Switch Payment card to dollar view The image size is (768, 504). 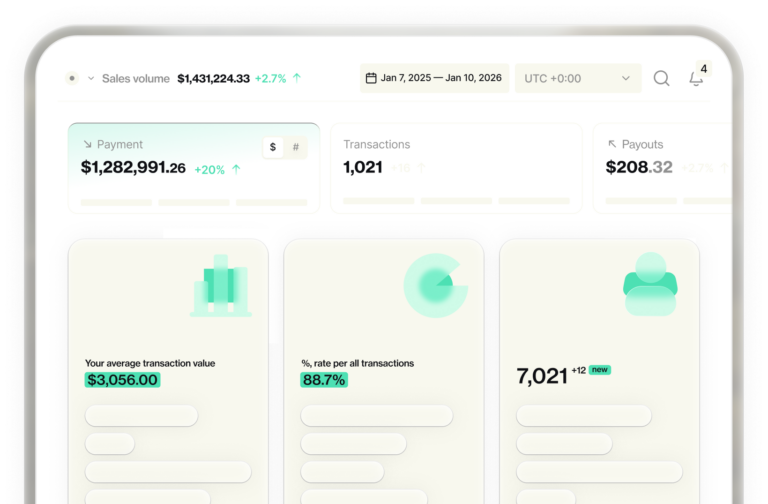click(273, 147)
